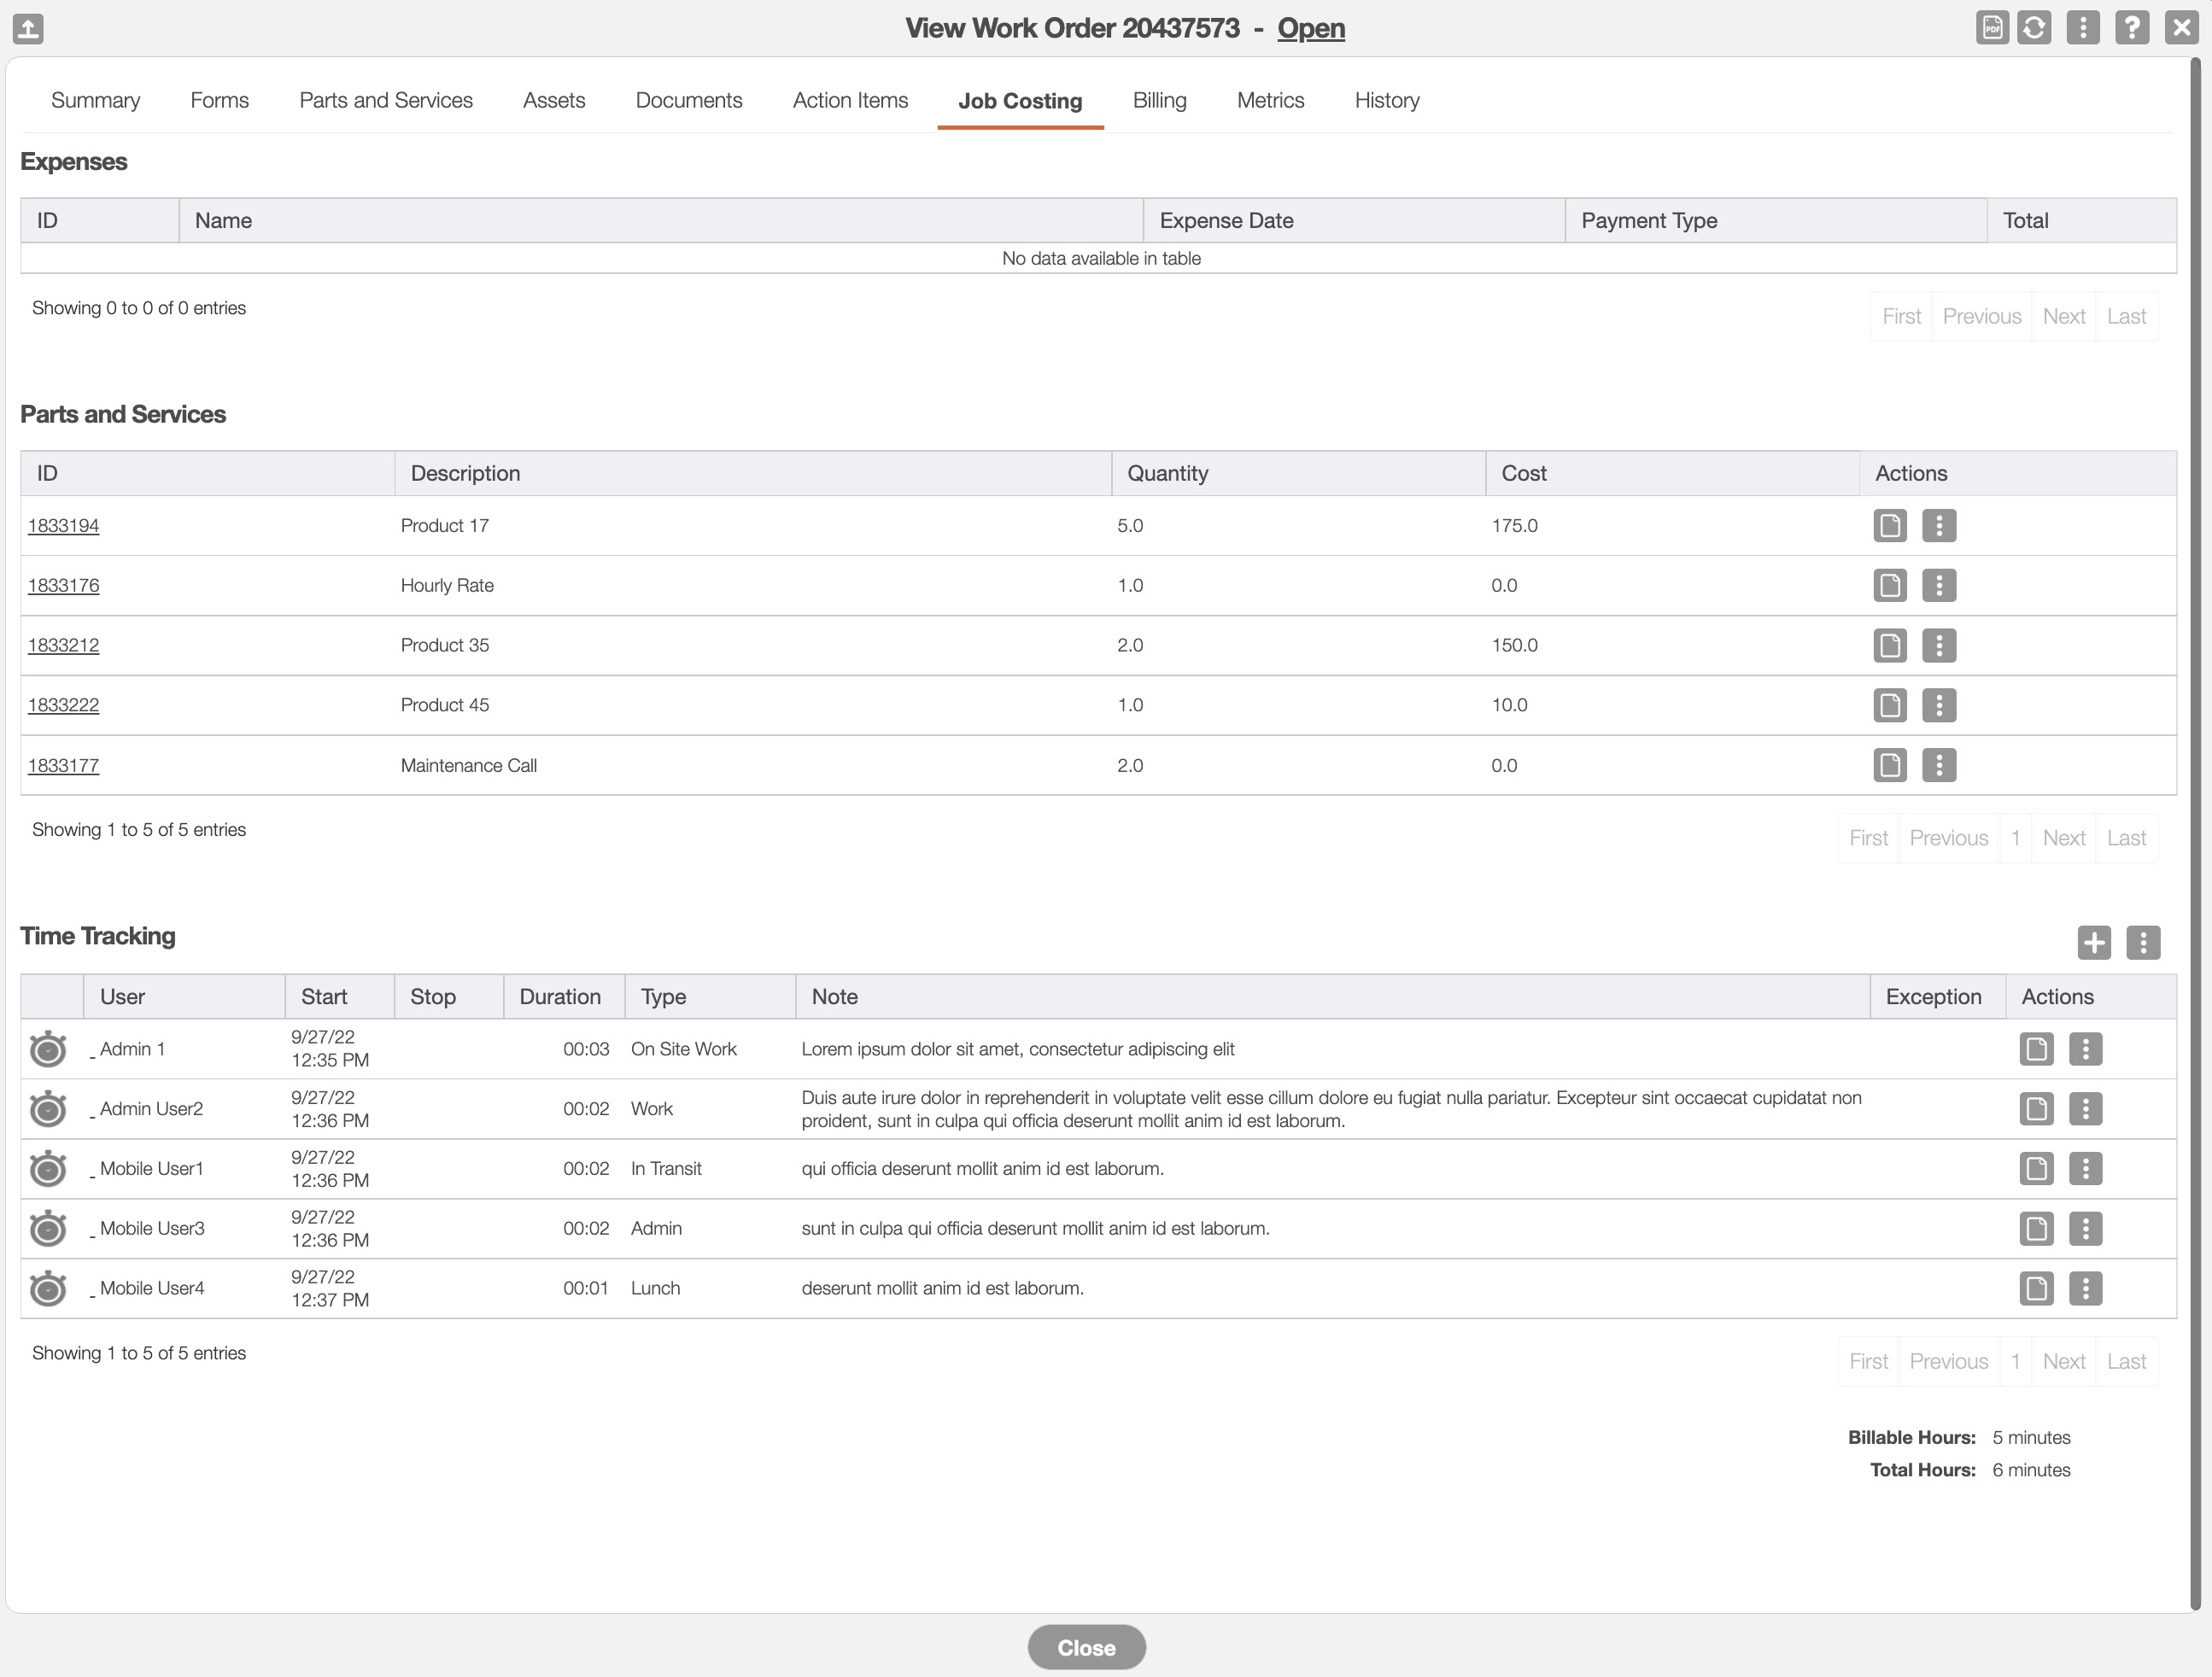Click the refresh work order icon
The image size is (2212, 1677).
pyautogui.click(x=2034, y=27)
